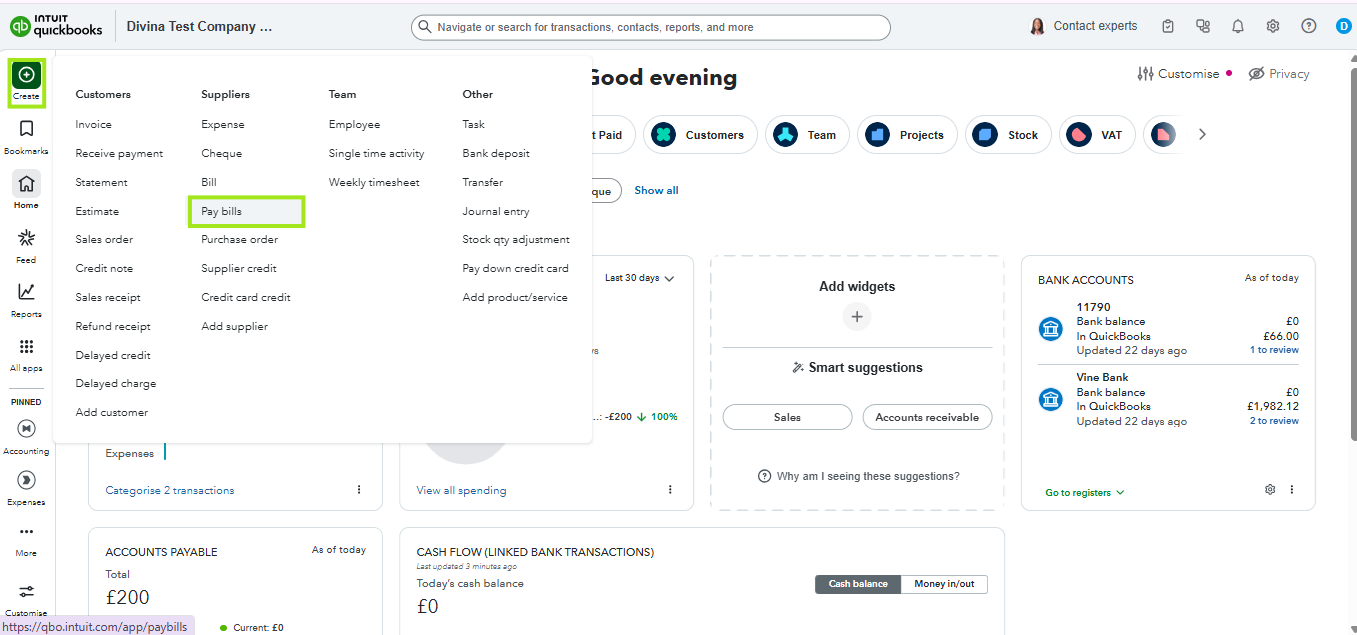Viewport: 1357px width, 635px height.
Task: Switch cash flow to Money in/out
Action: point(944,584)
